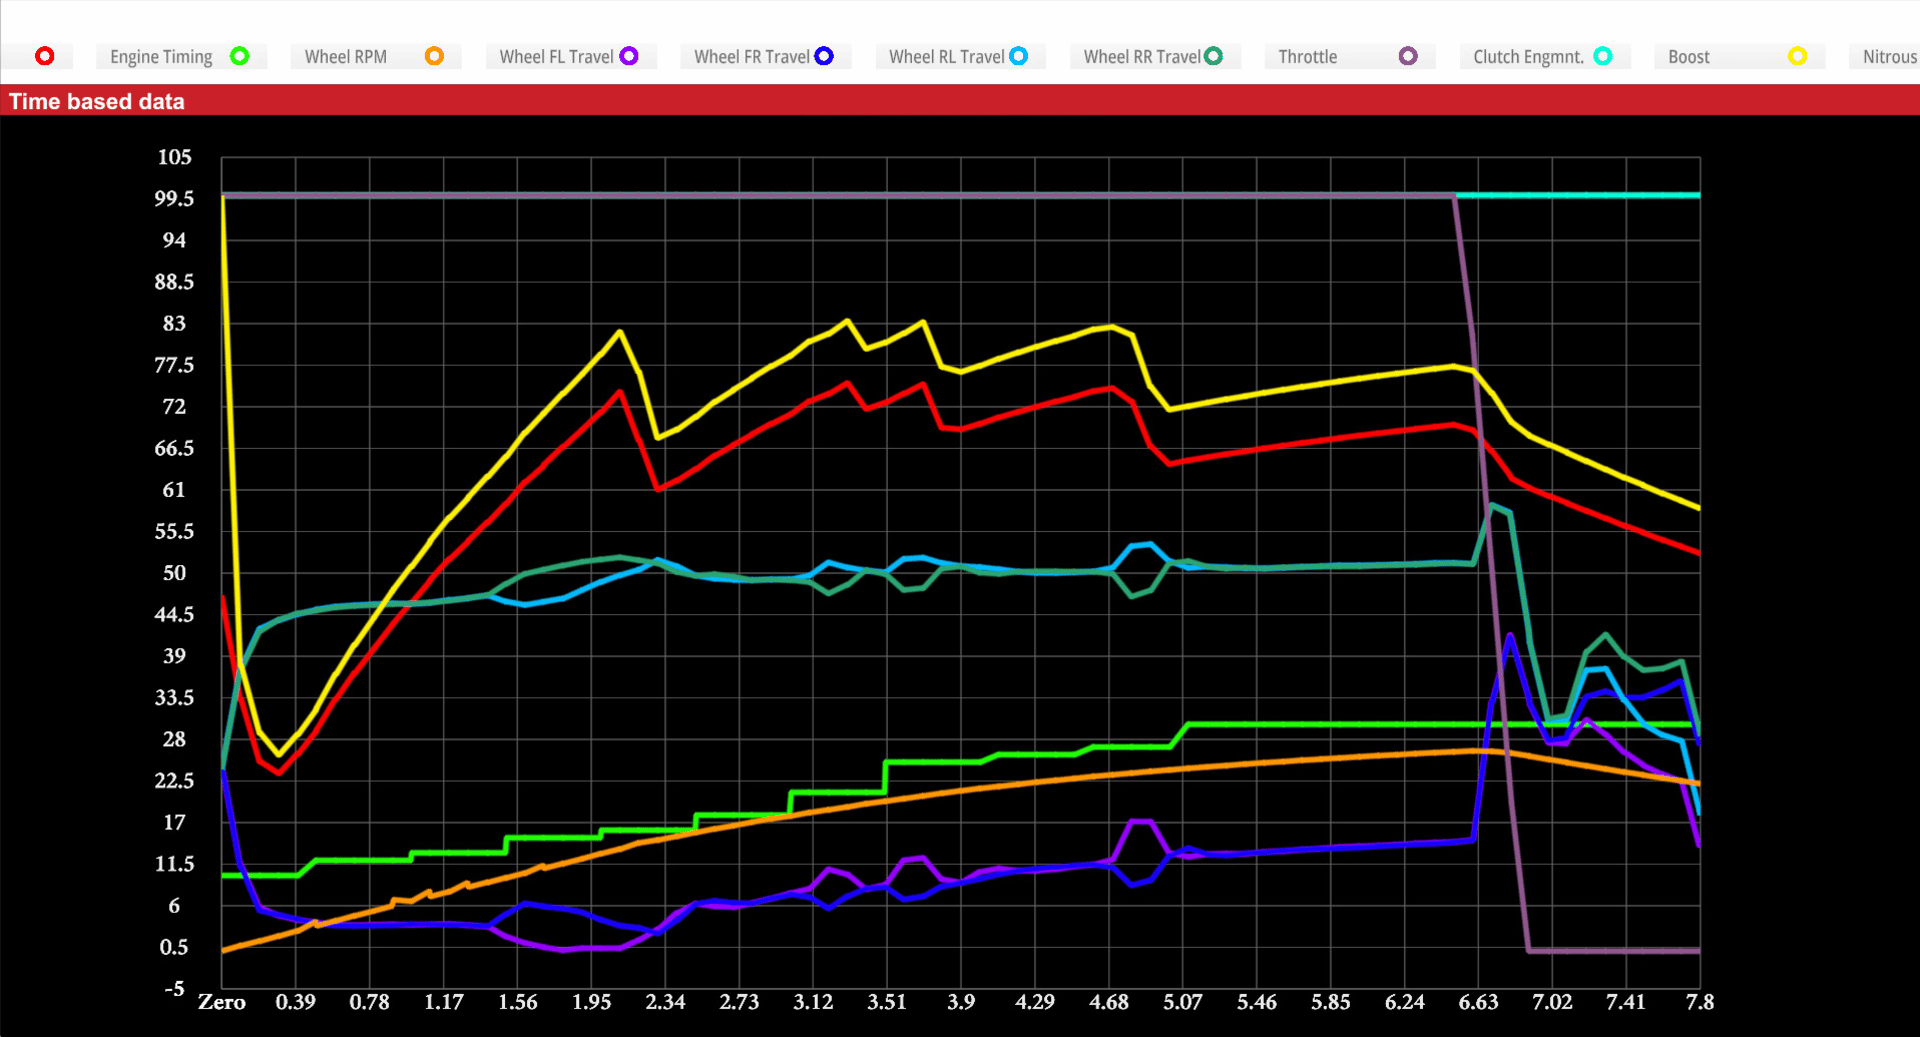Select the Wheel RPM legend label
The height and width of the screenshot is (1037, 1920).
pyautogui.click(x=345, y=57)
